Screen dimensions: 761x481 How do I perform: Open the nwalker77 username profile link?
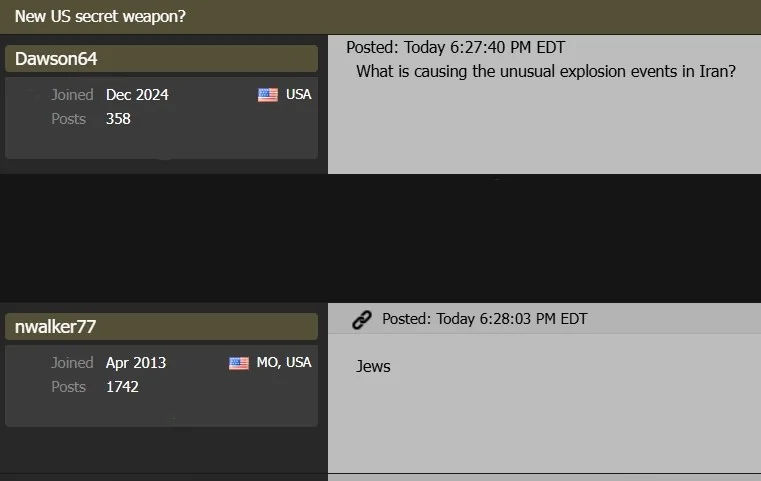56,327
